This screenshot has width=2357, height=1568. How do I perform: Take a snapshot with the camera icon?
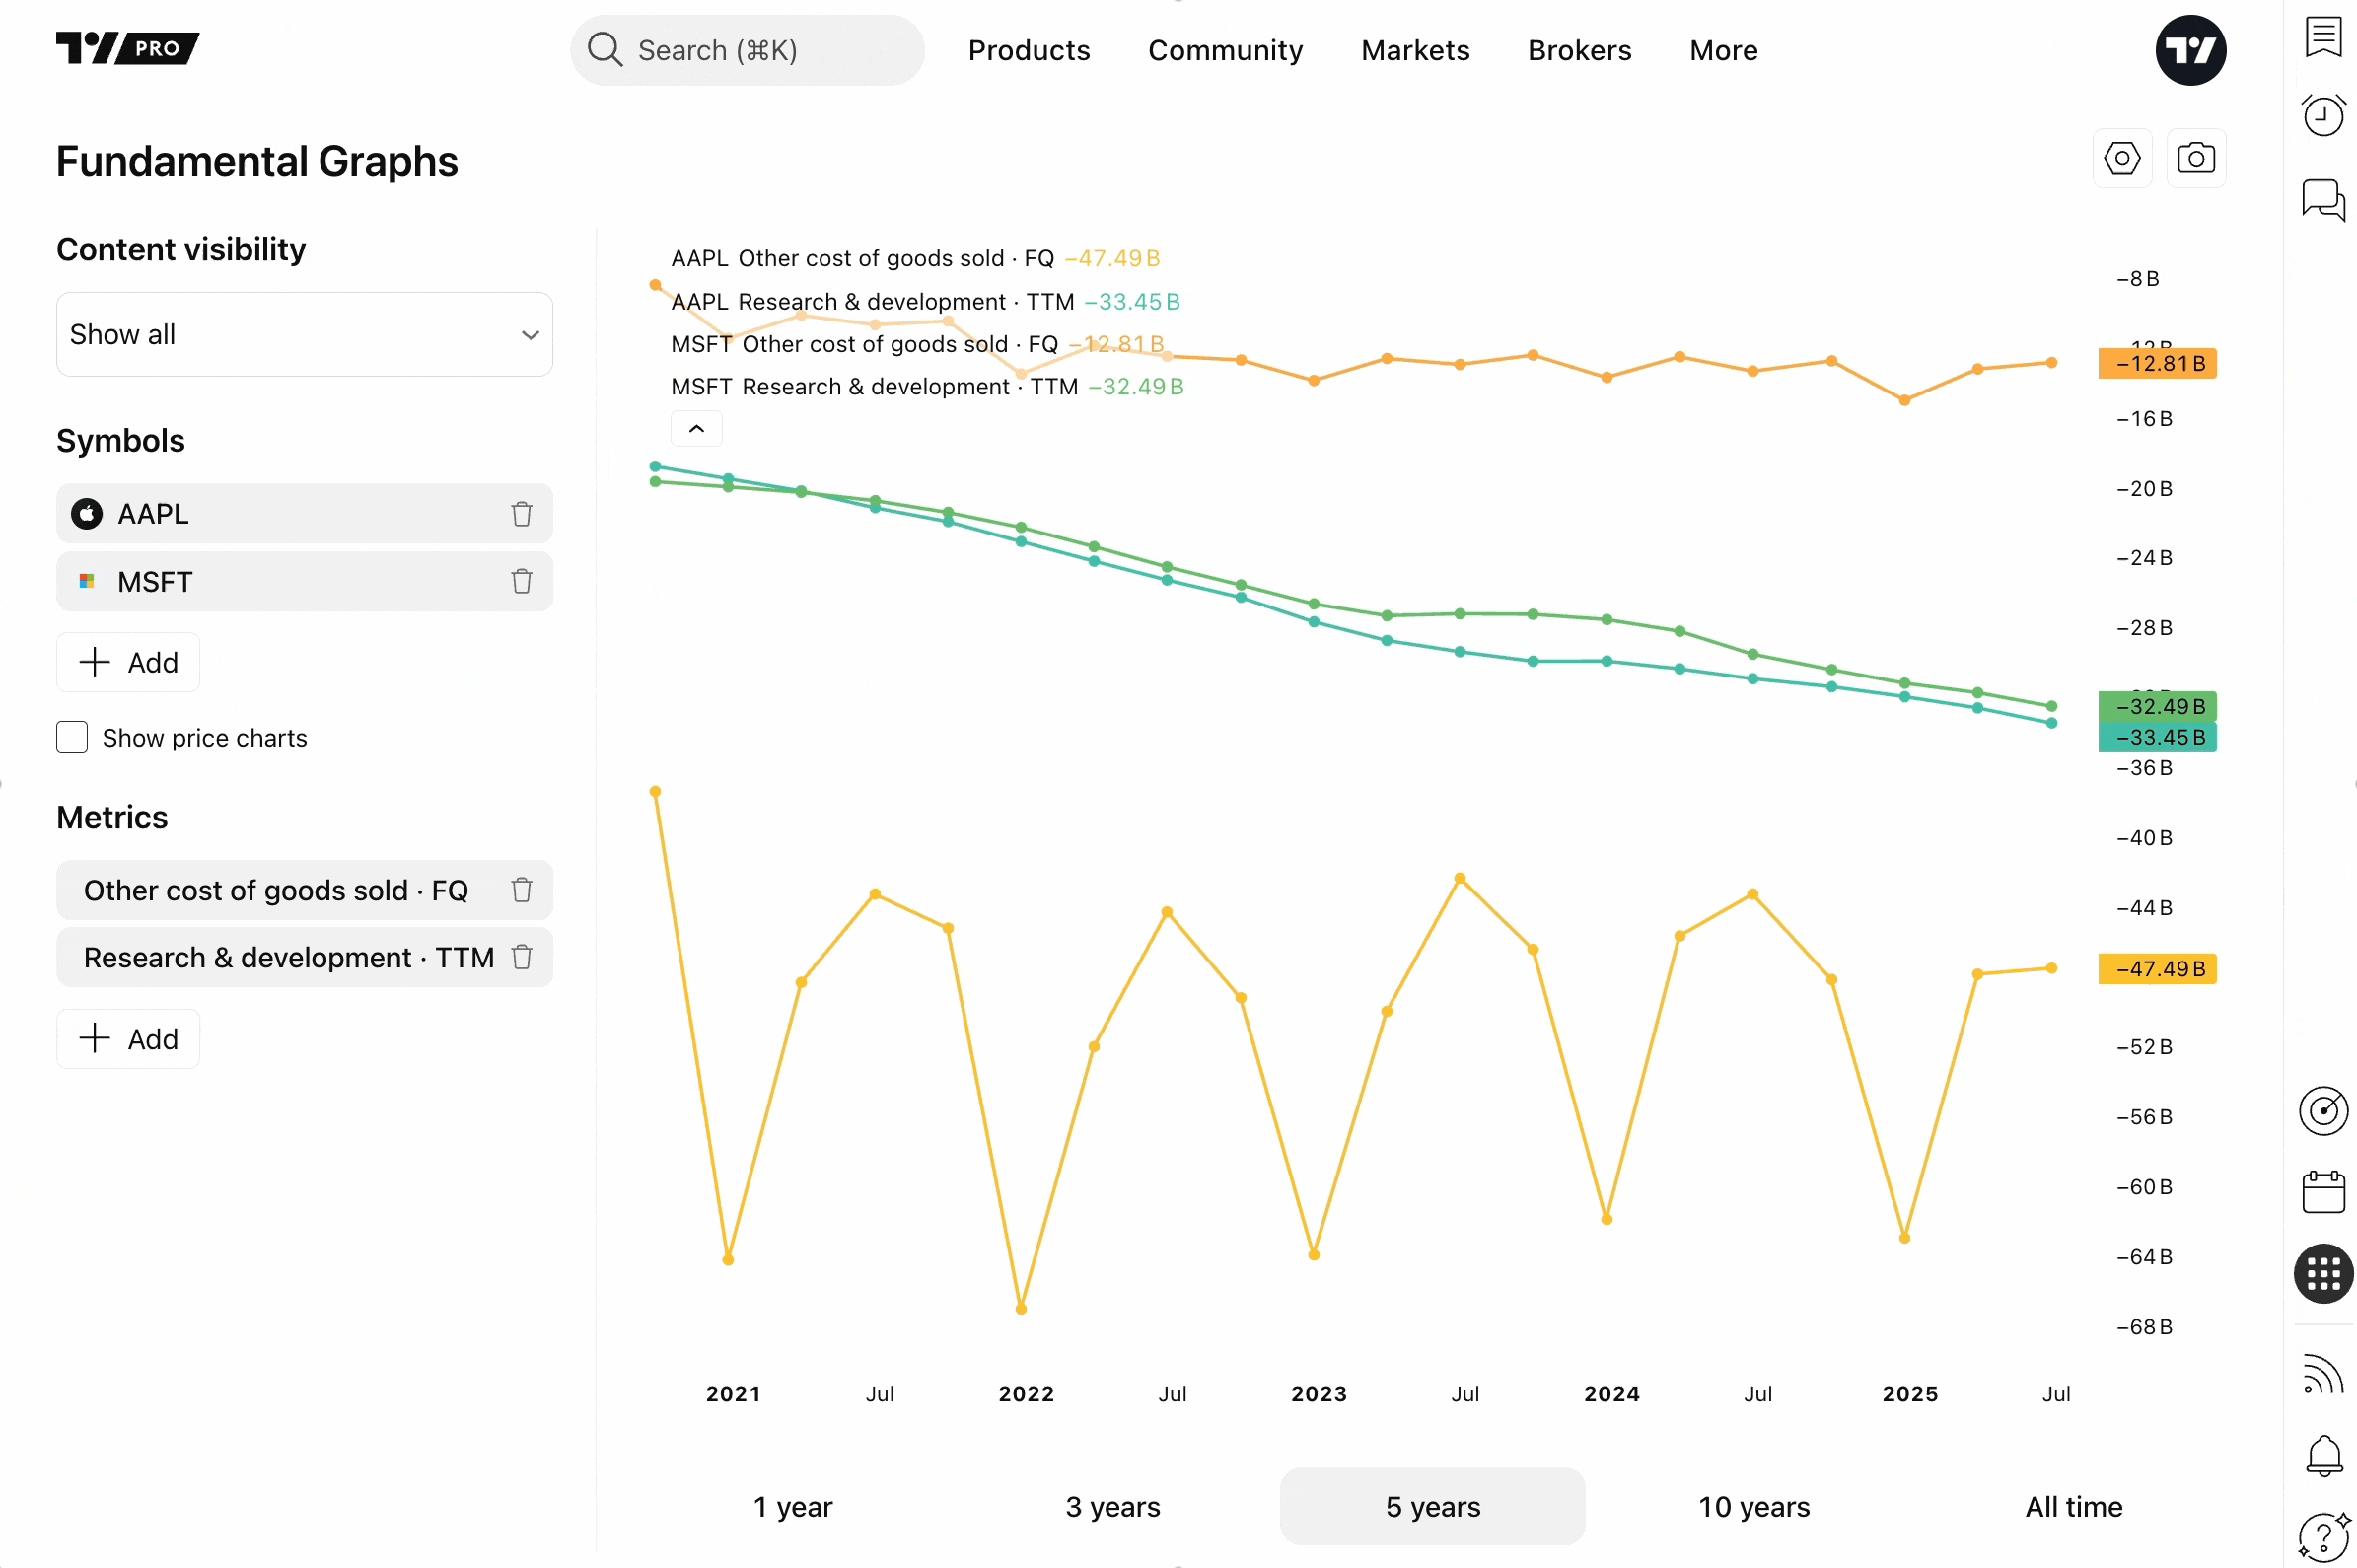[x=2195, y=158]
